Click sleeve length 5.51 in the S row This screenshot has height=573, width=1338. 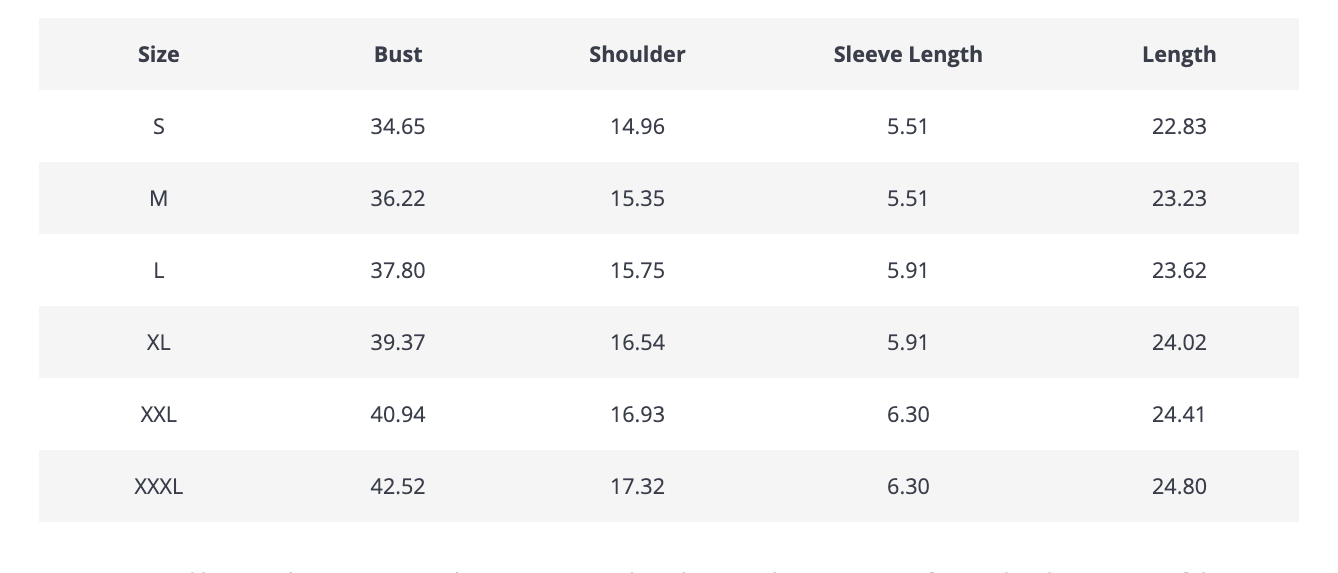[x=908, y=126]
